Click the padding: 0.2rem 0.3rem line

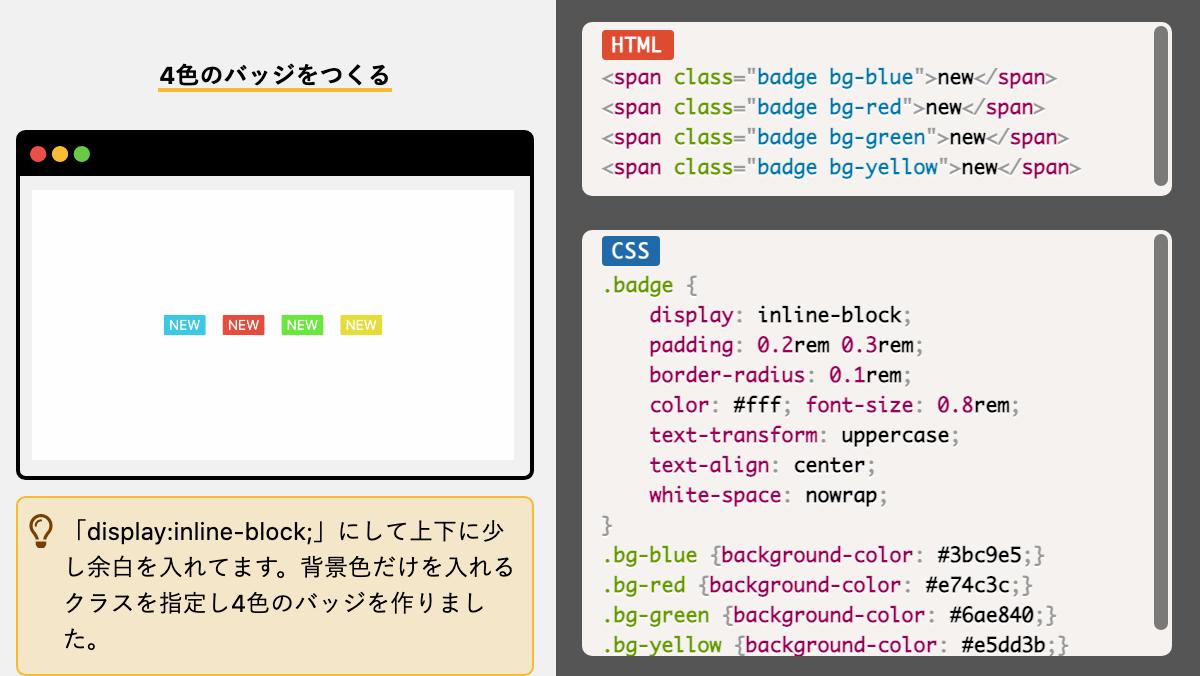787,346
